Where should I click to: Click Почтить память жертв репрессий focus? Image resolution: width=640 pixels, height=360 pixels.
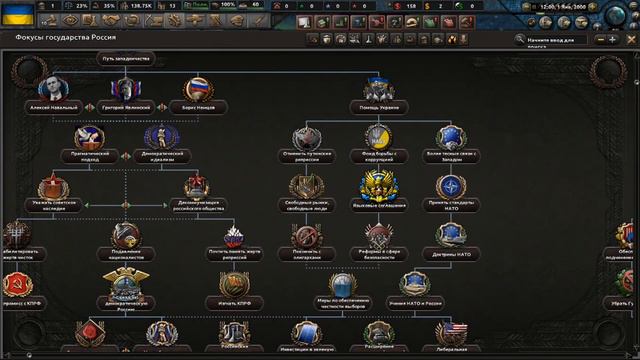coord(234,236)
